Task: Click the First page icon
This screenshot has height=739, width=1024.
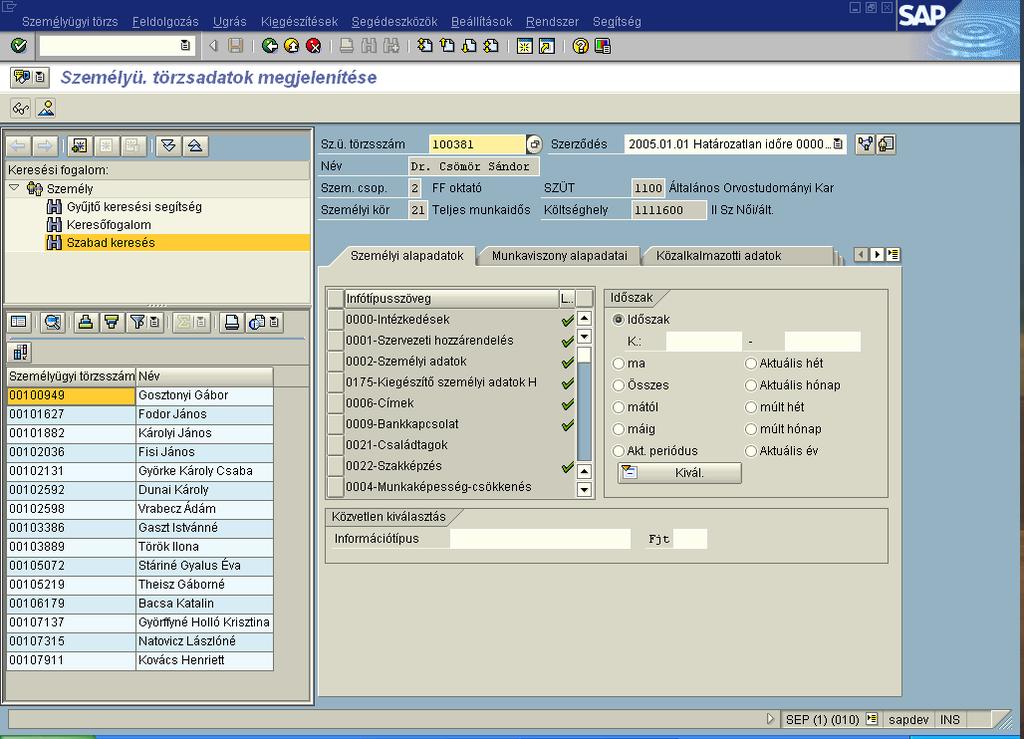Action: [424, 46]
